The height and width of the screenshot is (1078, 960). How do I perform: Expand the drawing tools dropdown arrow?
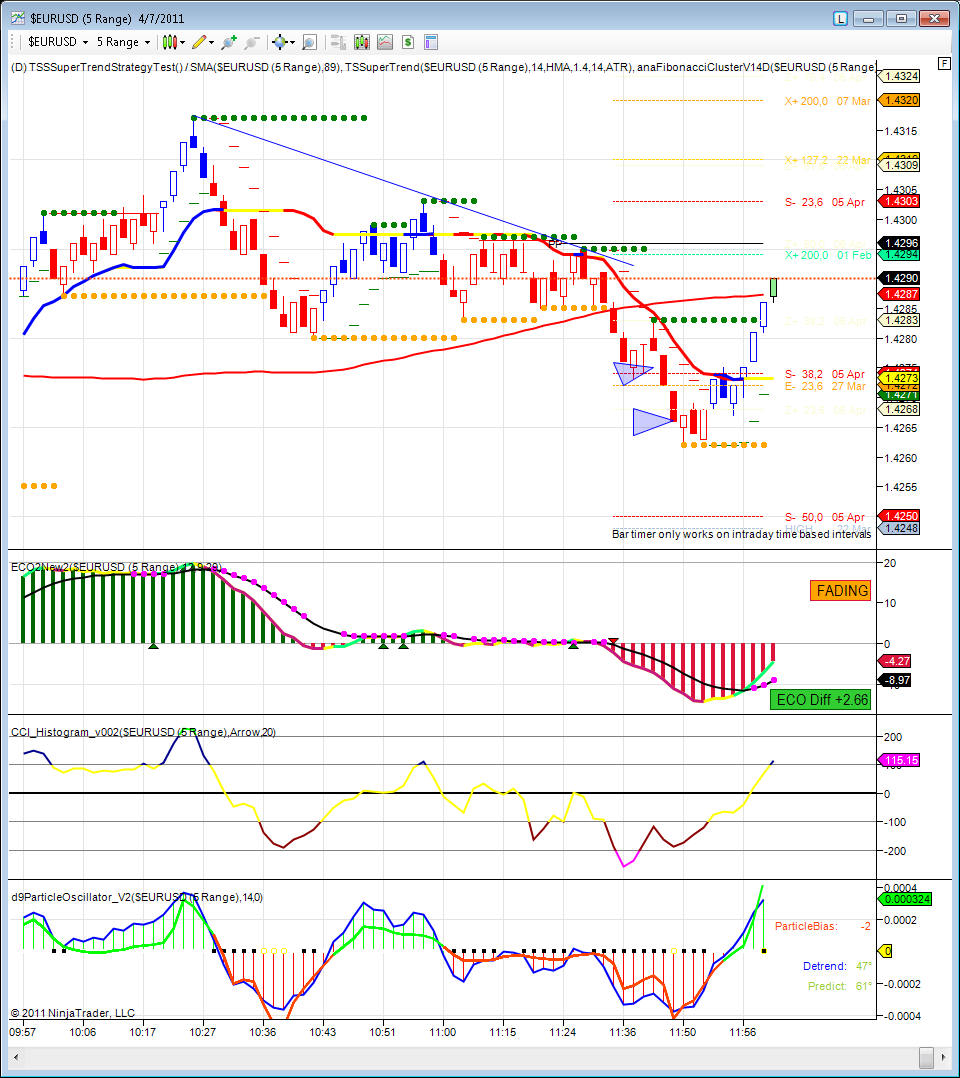click(211, 43)
